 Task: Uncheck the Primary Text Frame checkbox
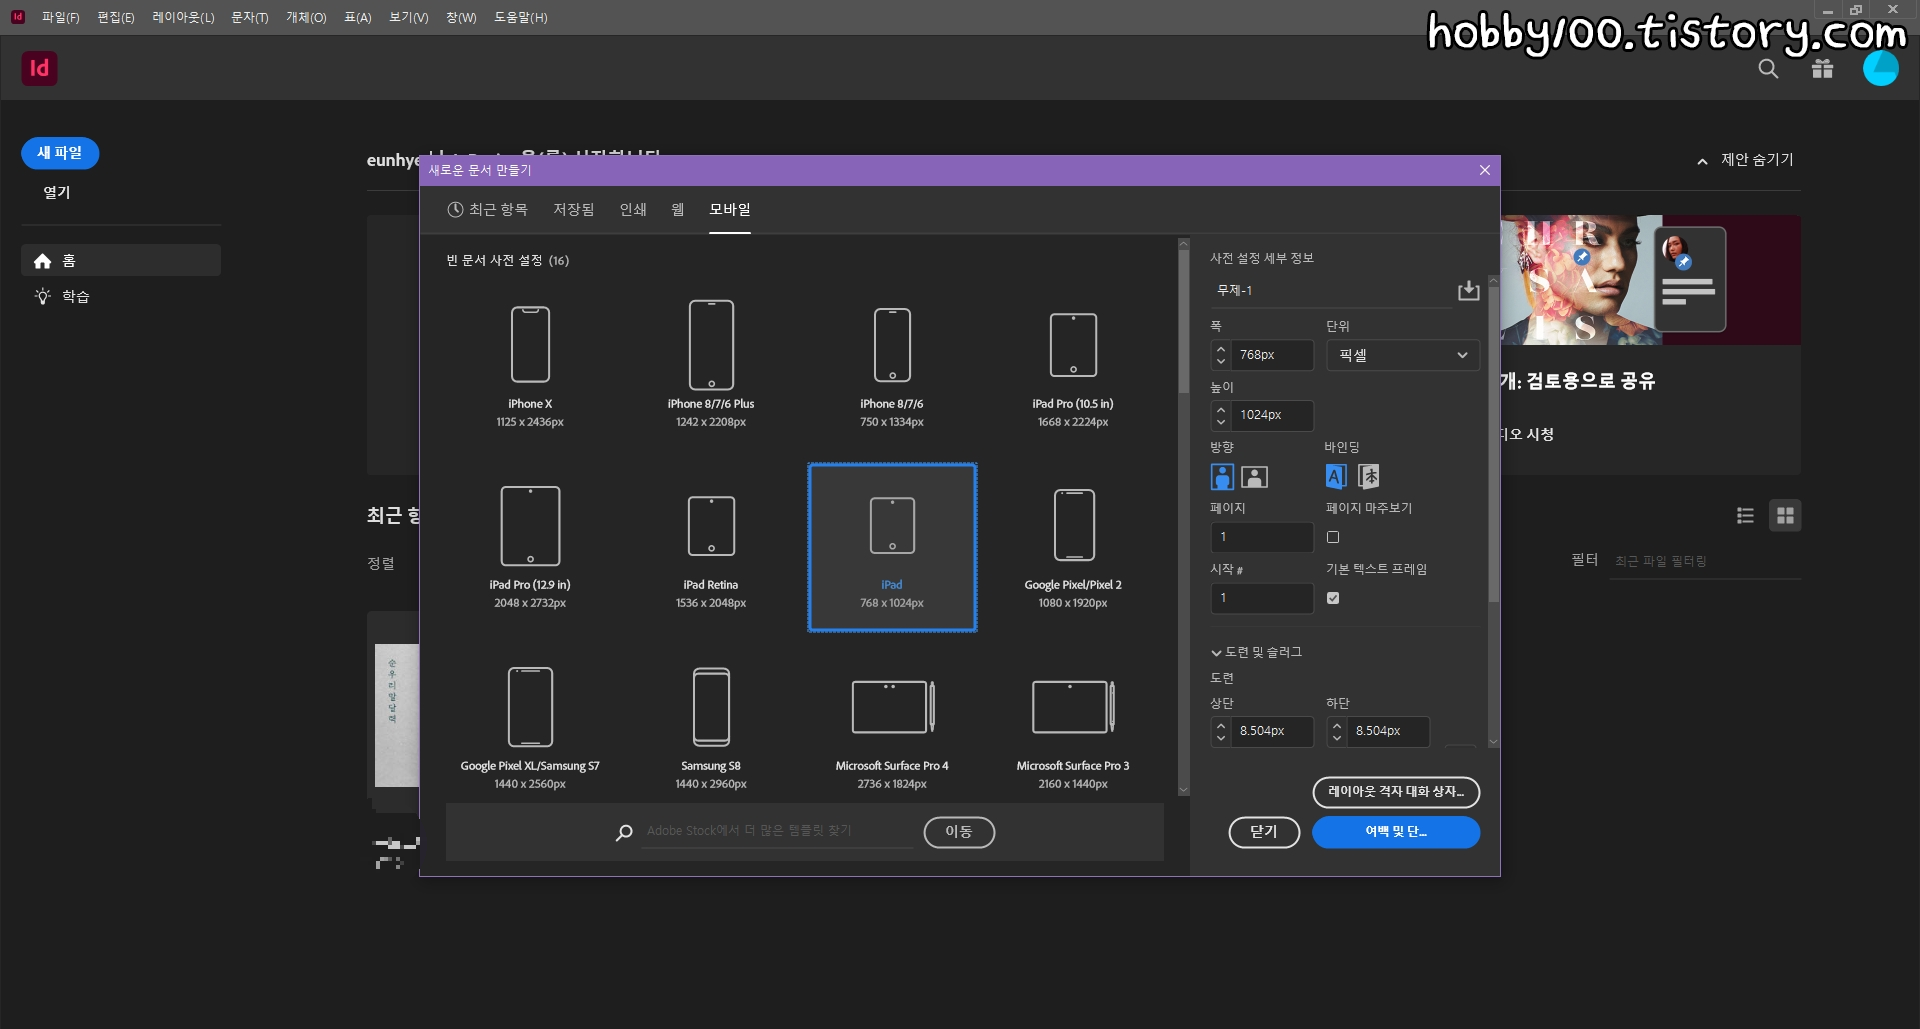point(1333,598)
